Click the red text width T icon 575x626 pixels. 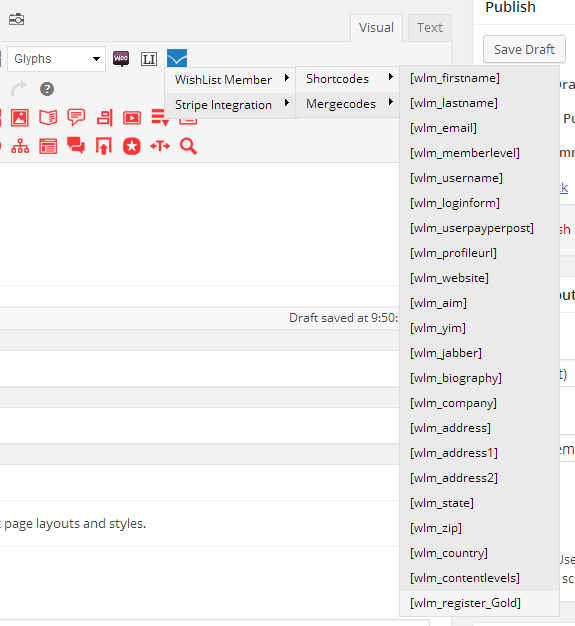coord(160,146)
